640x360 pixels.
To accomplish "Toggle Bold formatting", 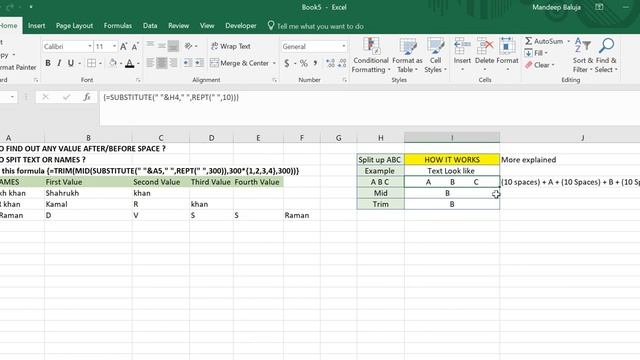I will pos(48,63).
